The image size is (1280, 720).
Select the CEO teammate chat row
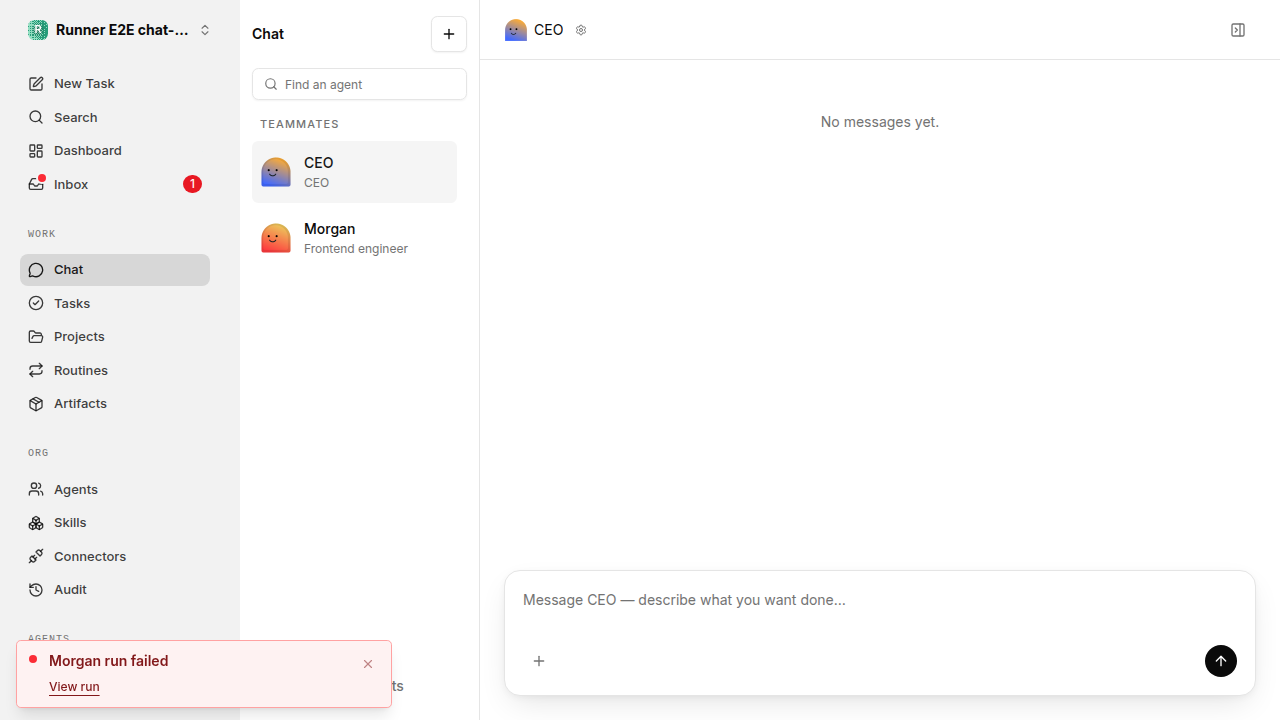click(x=354, y=172)
